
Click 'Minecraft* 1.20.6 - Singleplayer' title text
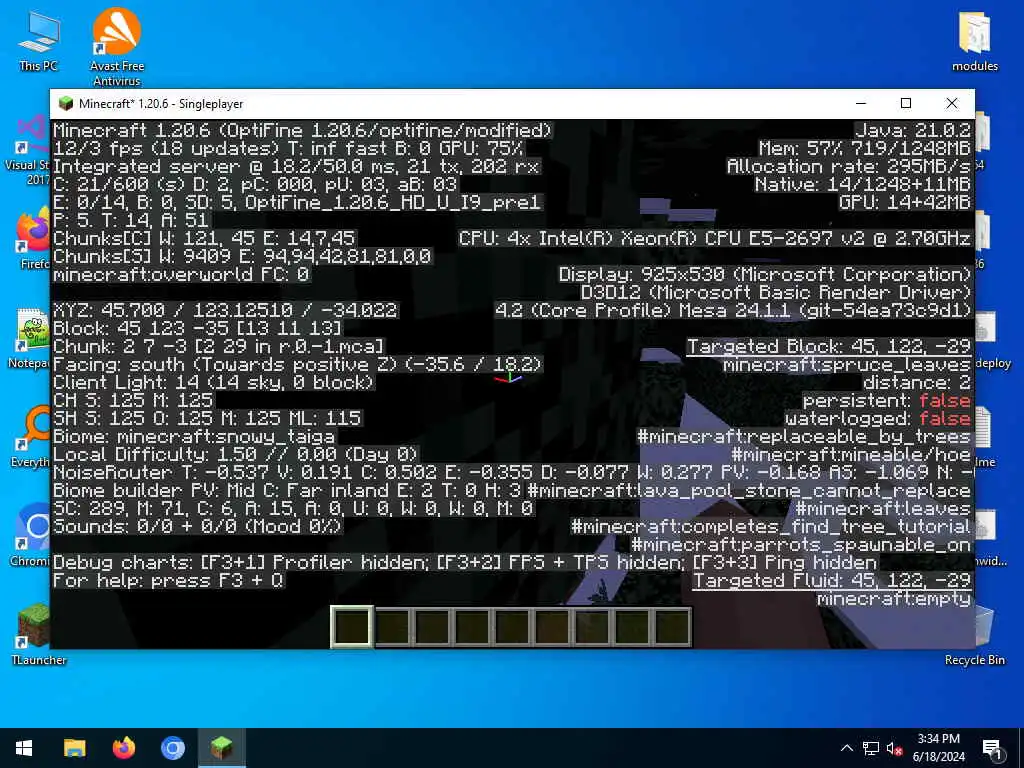click(x=161, y=103)
